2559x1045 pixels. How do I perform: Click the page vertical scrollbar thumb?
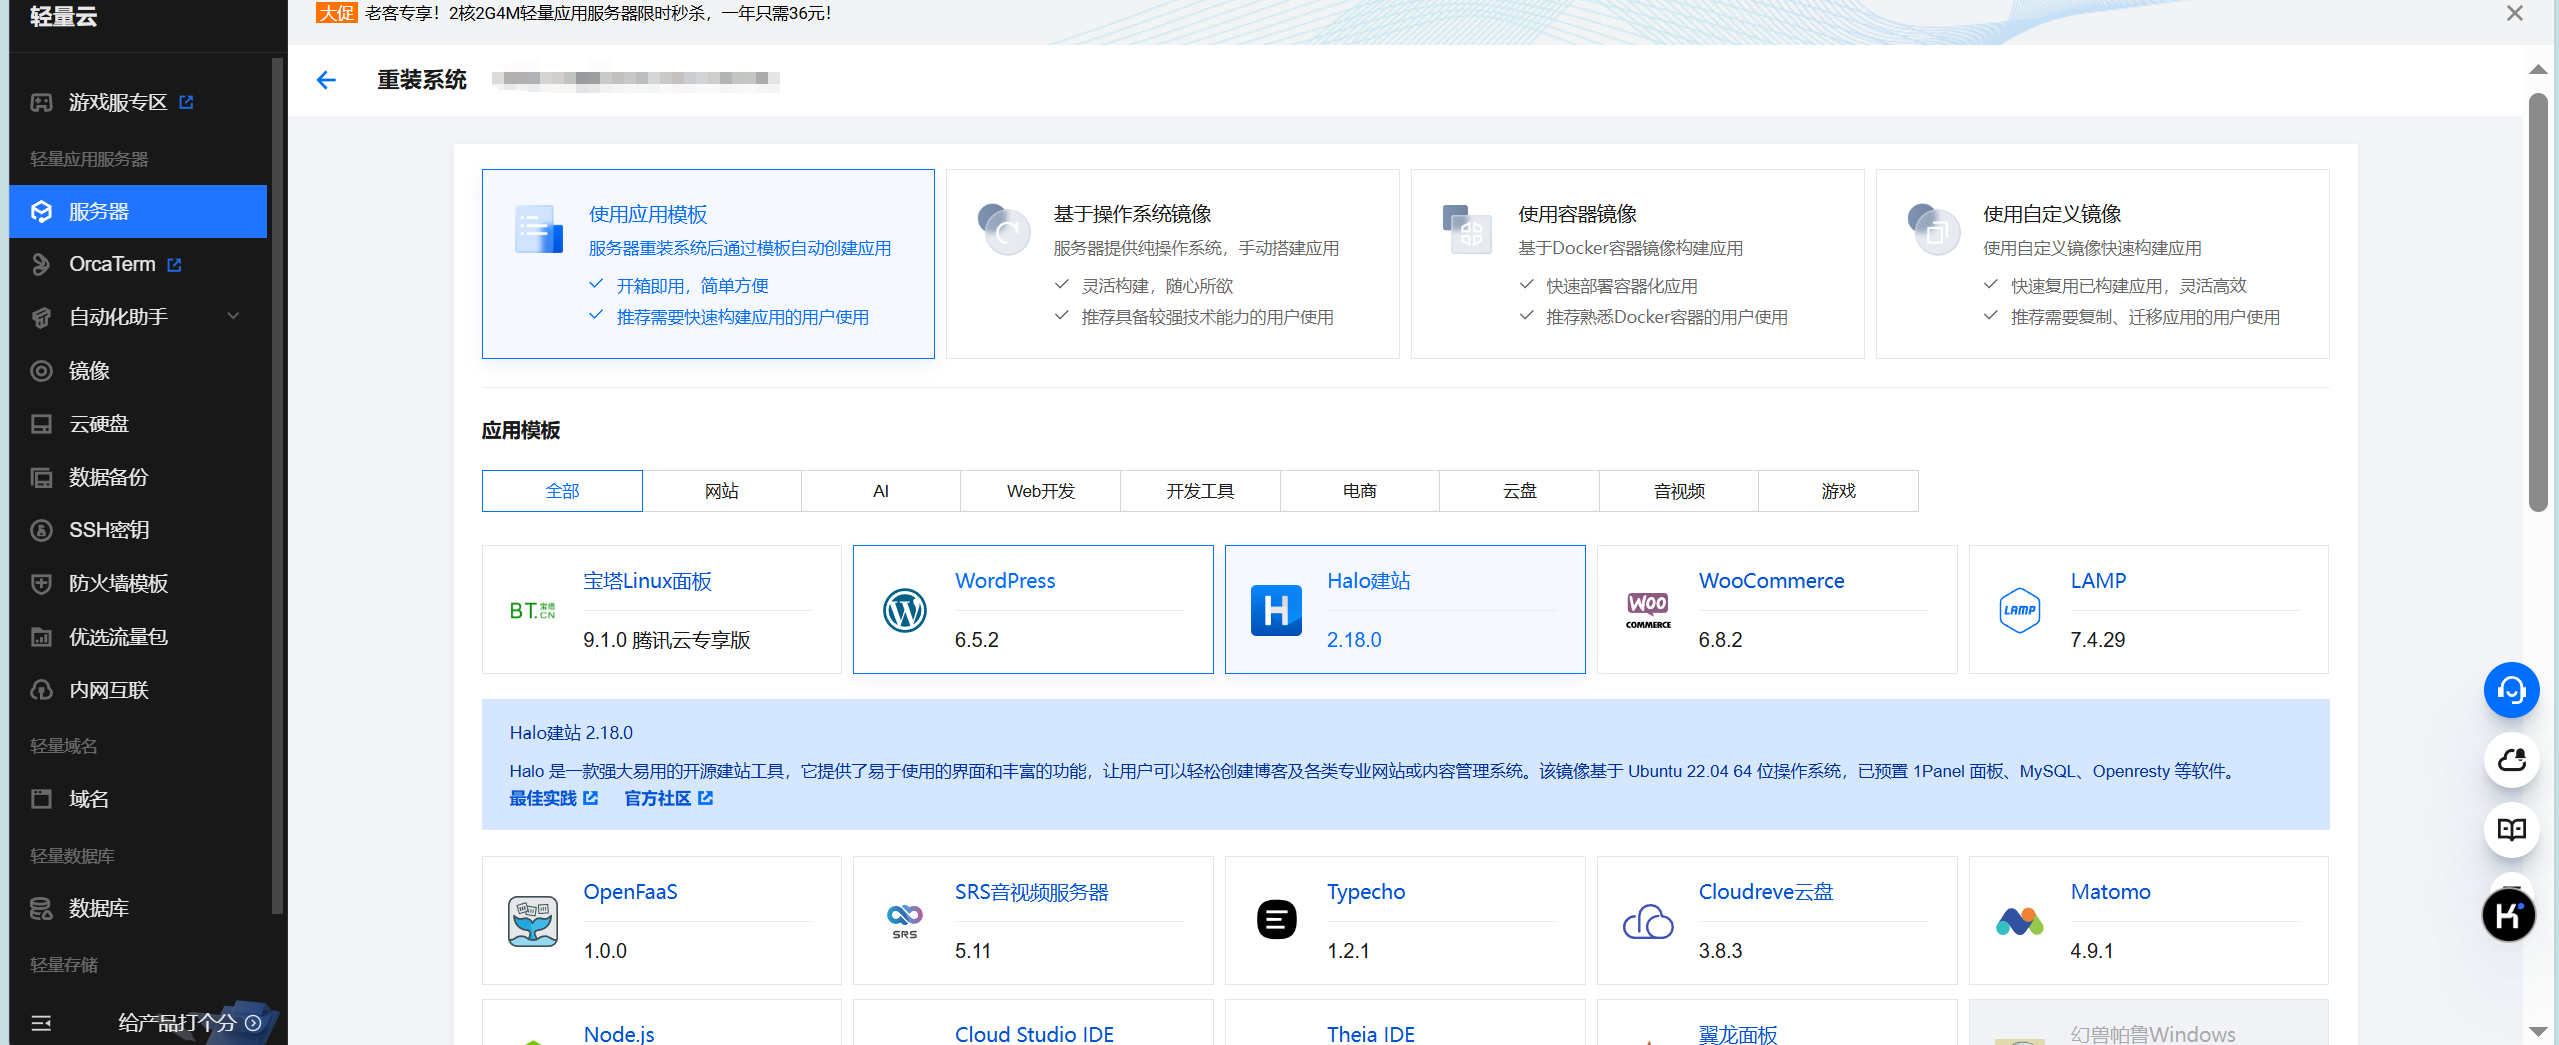2538,302
